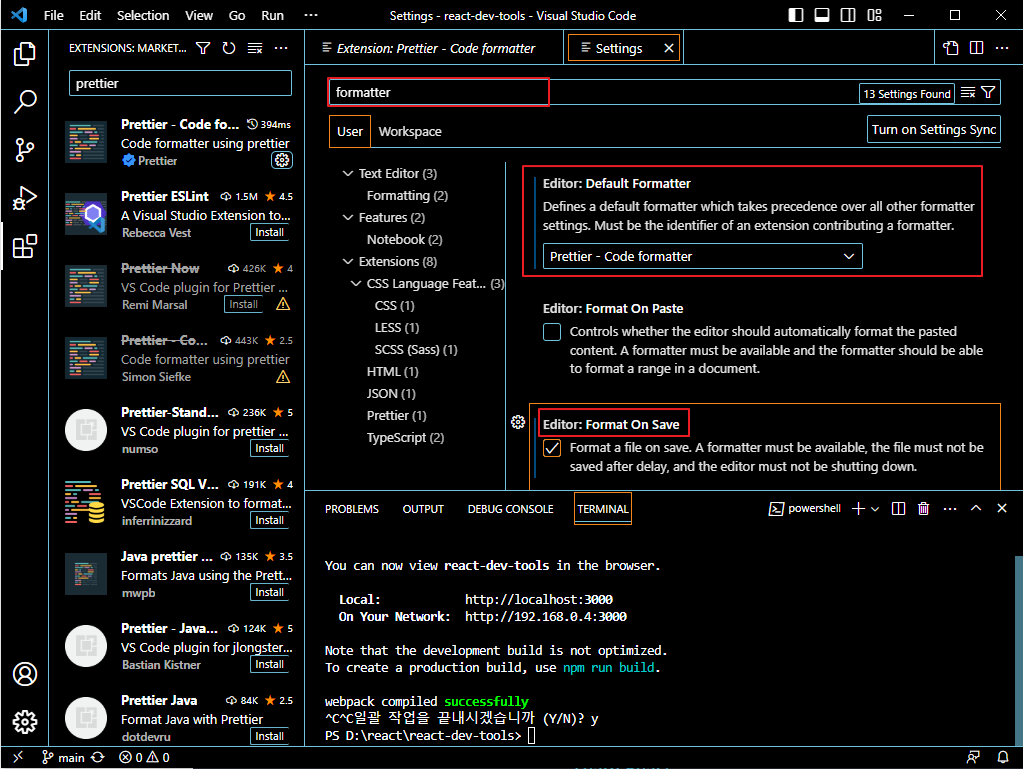Open Extensions panel more actions menu
The width and height of the screenshot is (1023, 769).
coord(281,48)
